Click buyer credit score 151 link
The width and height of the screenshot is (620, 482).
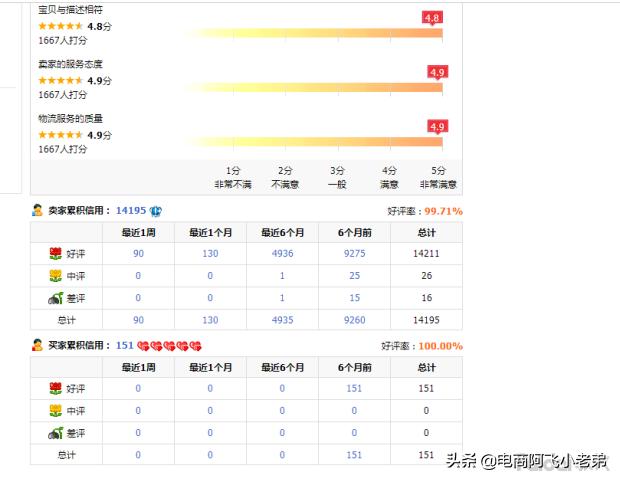click(125, 345)
